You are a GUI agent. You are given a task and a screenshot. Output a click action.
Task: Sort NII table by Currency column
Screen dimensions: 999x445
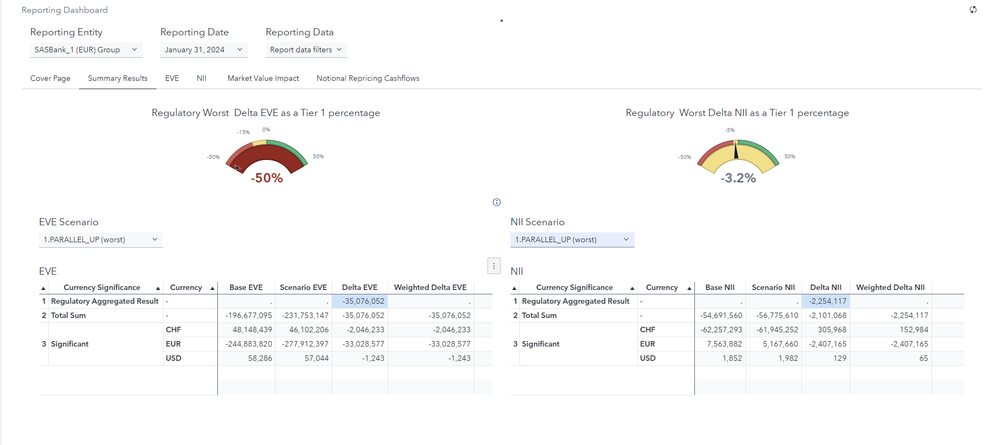[689, 288]
